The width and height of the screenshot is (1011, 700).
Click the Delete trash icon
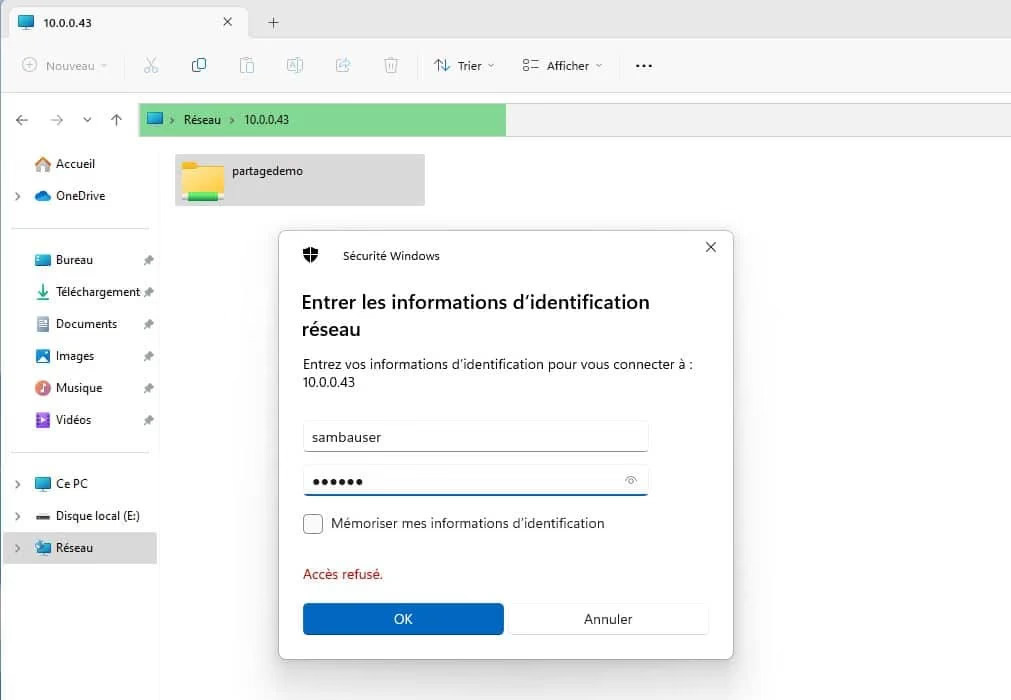pos(391,66)
